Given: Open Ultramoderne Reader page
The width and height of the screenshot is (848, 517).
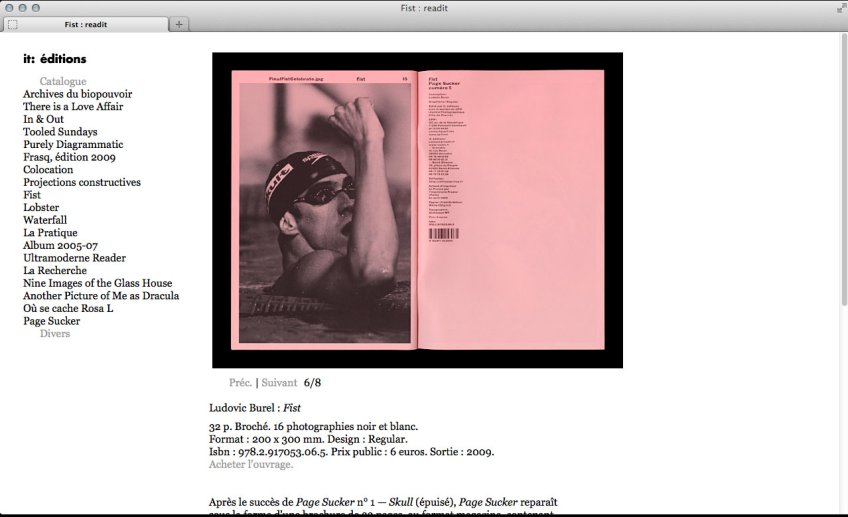Looking at the screenshot, I should [x=74, y=258].
